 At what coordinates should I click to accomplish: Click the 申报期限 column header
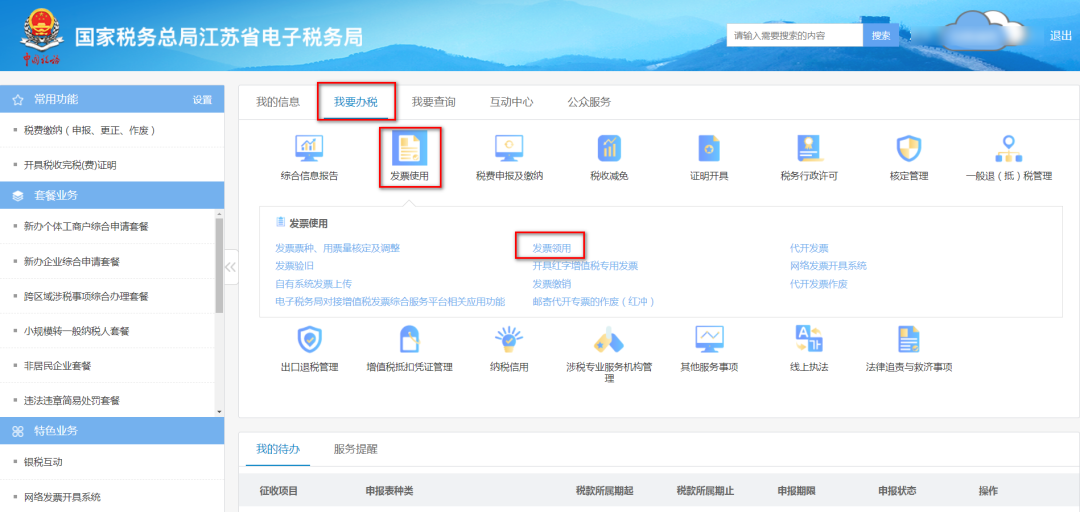pyautogui.click(x=797, y=491)
